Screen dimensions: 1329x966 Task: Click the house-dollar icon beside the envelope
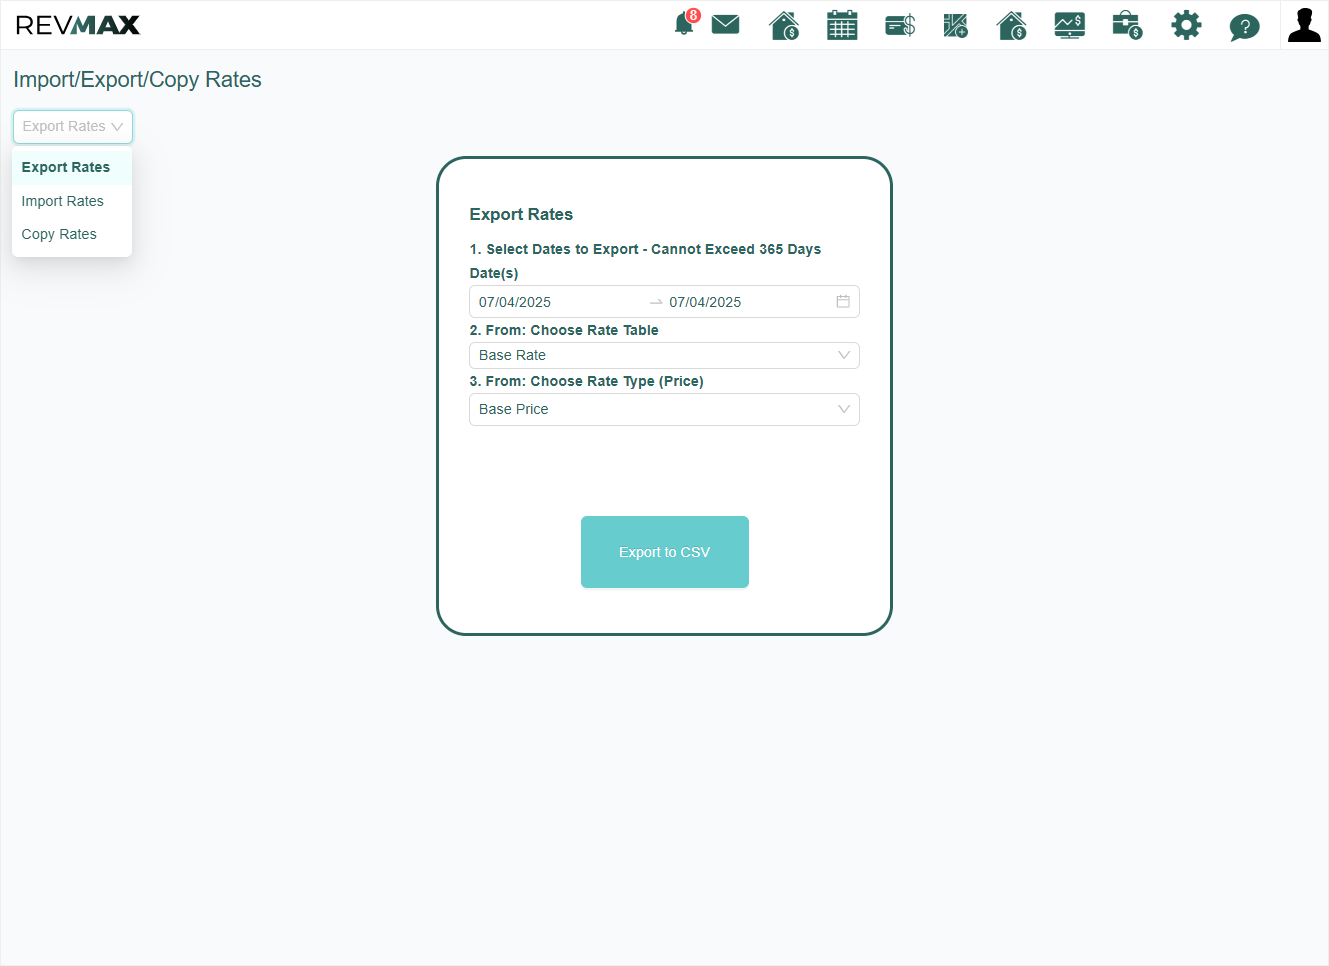pyautogui.click(x=784, y=25)
